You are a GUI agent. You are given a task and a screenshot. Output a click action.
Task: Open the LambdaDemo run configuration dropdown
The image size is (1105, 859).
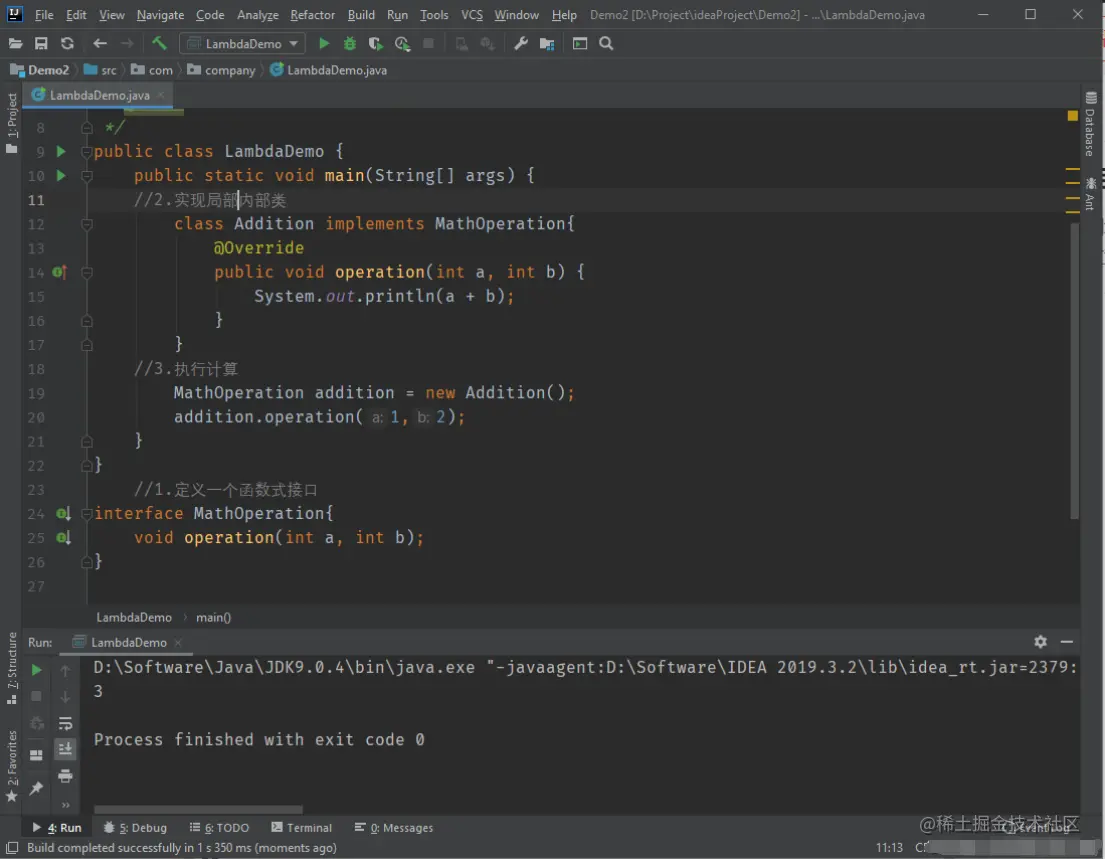[x=243, y=44]
